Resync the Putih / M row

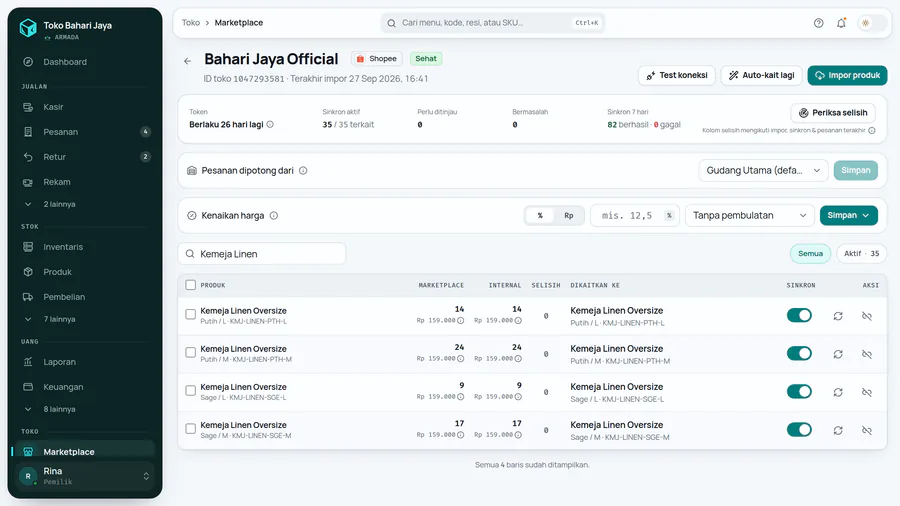[x=838, y=354]
